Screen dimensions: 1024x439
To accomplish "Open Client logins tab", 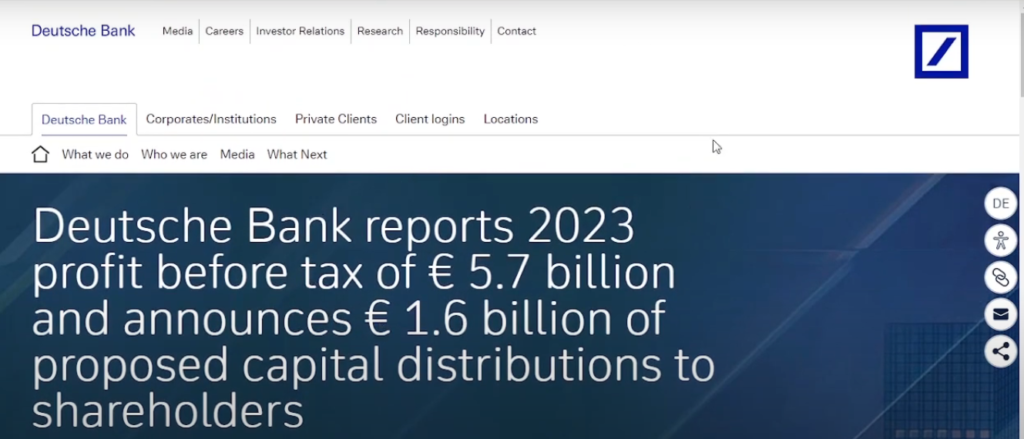I will pyautogui.click(x=430, y=119).
